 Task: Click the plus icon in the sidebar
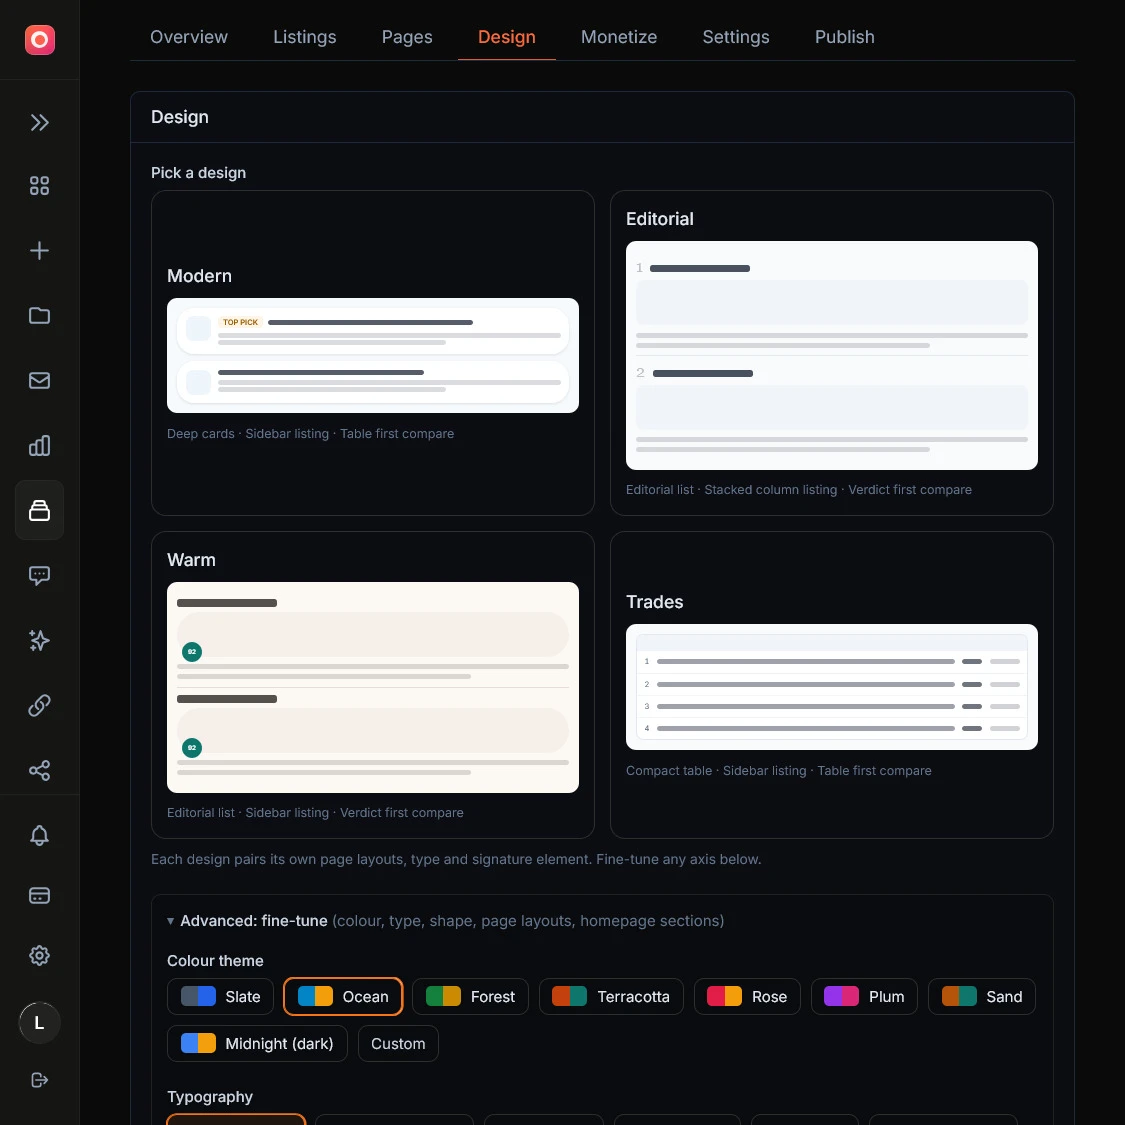39,250
